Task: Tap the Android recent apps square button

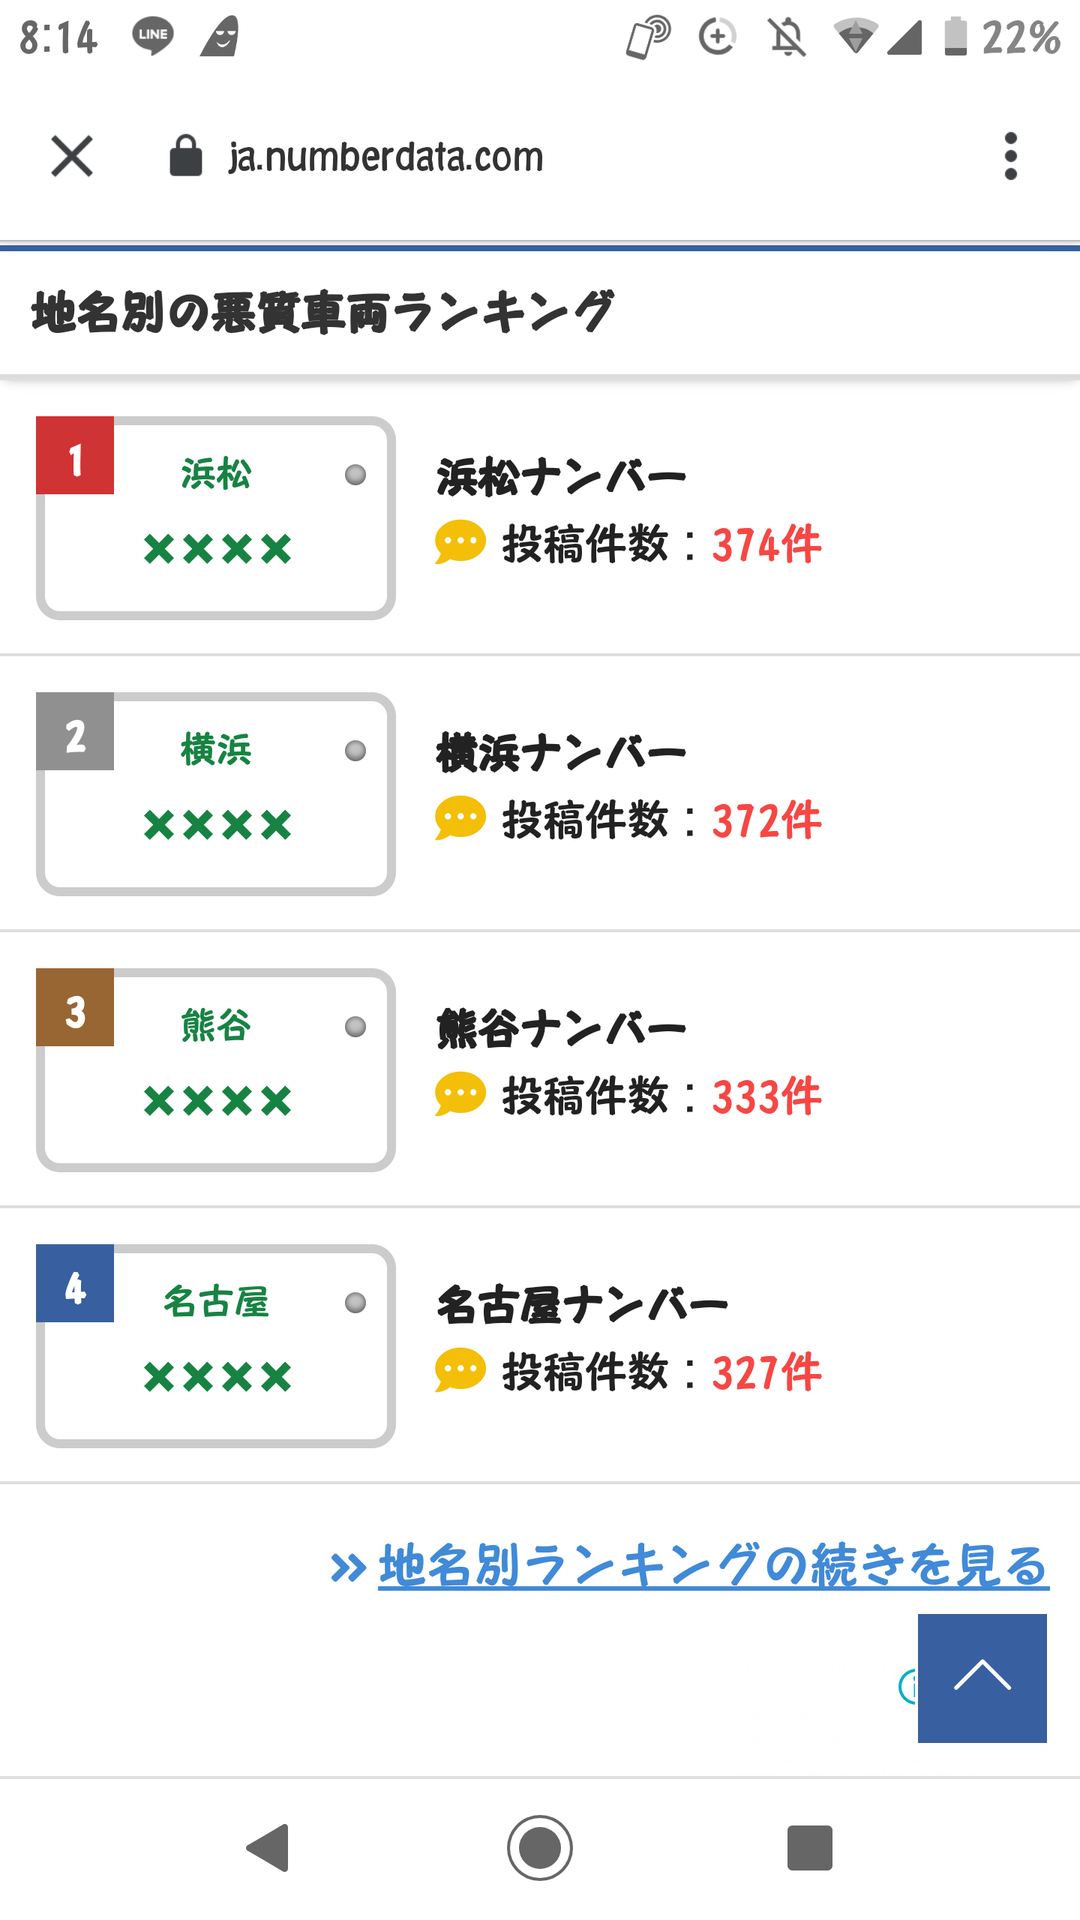Action: tap(810, 1847)
